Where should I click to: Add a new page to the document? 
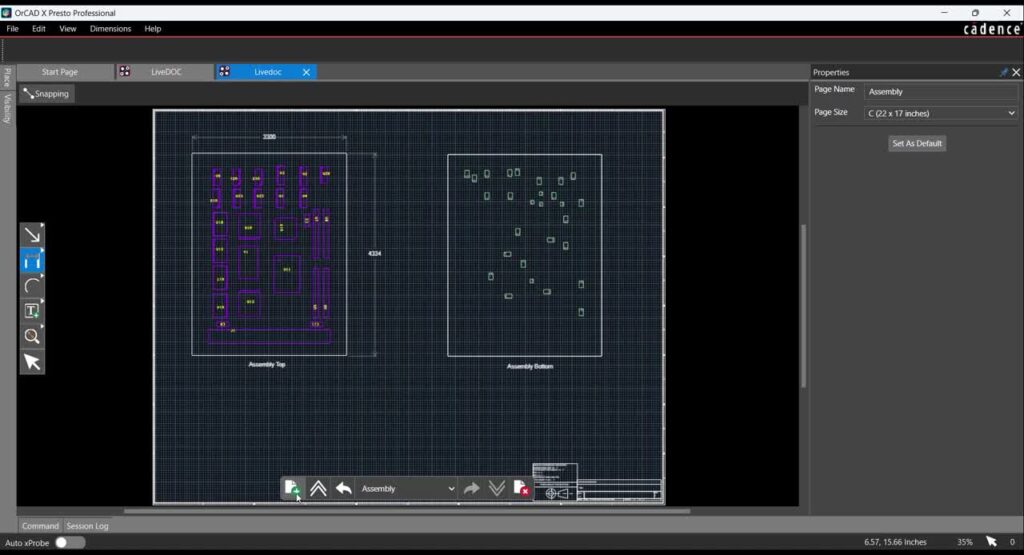pos(292,488)
